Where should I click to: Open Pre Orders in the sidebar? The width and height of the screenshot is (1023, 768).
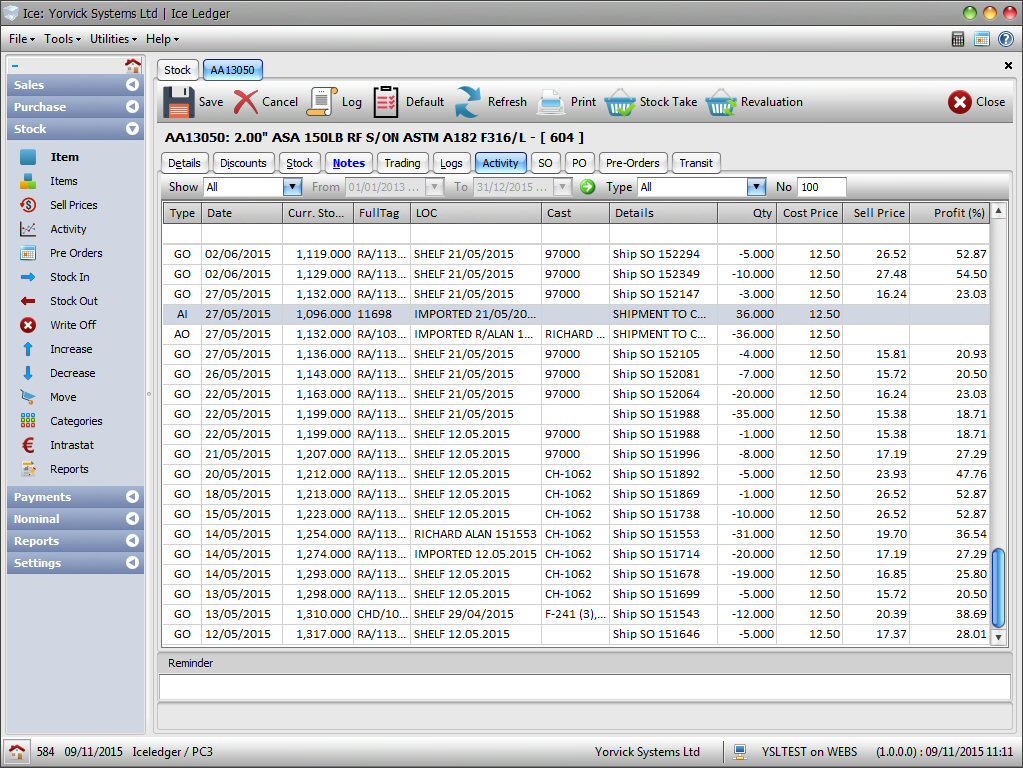tap(76, 253)
